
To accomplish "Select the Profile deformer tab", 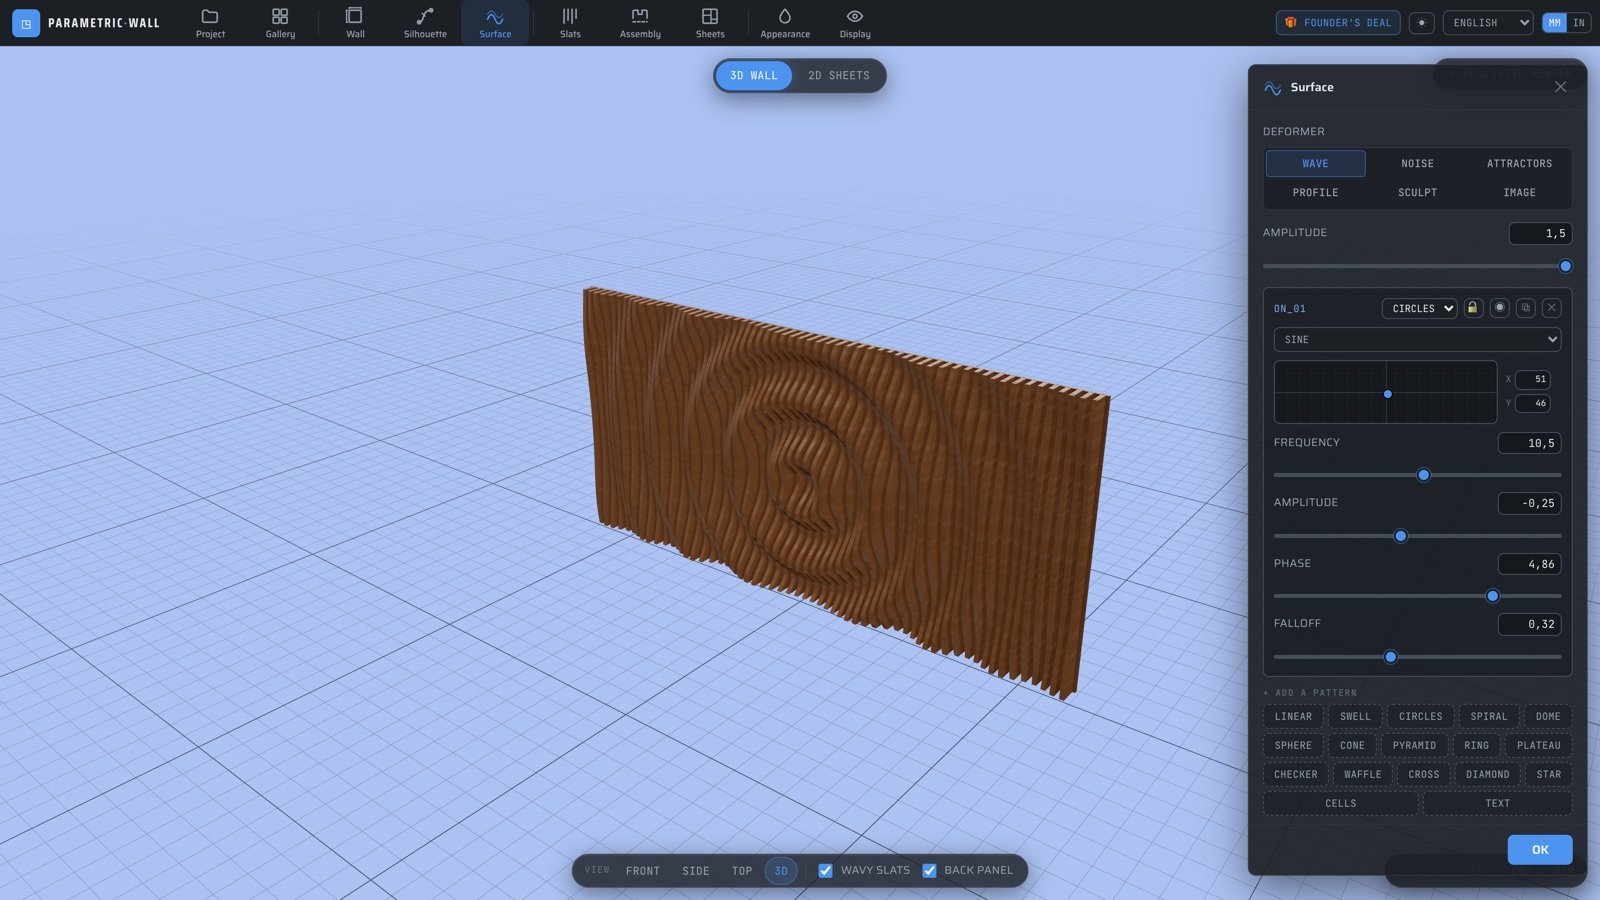I will click(1316, 192).
